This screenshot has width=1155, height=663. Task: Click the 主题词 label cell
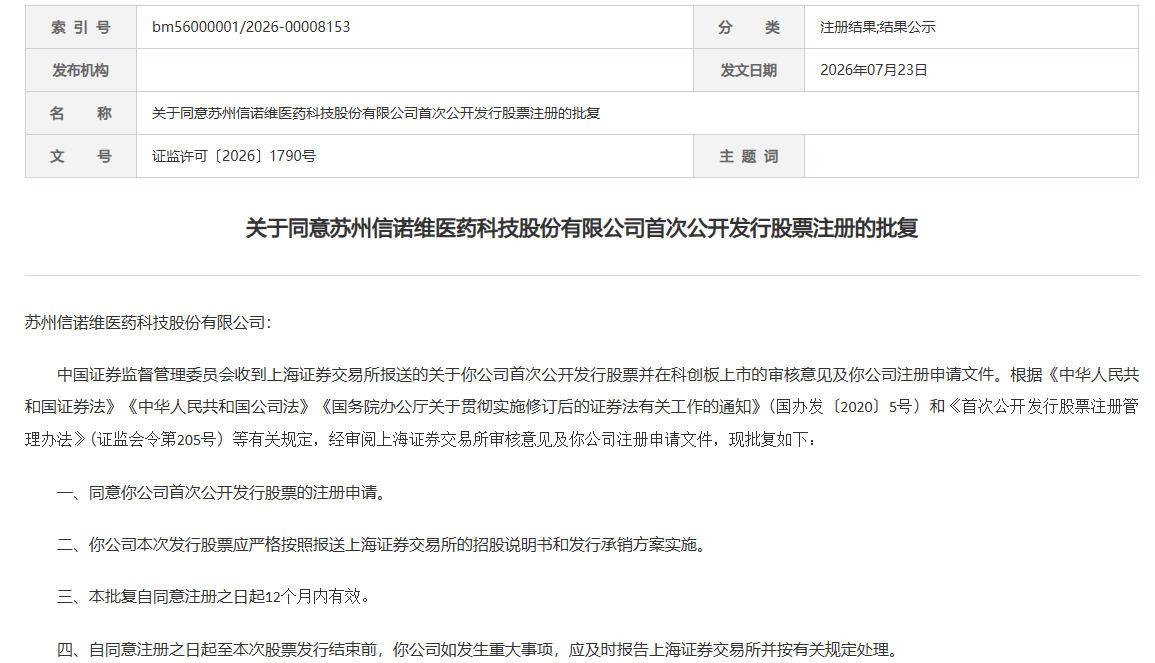pyautogui.click(x=748, y=155)
